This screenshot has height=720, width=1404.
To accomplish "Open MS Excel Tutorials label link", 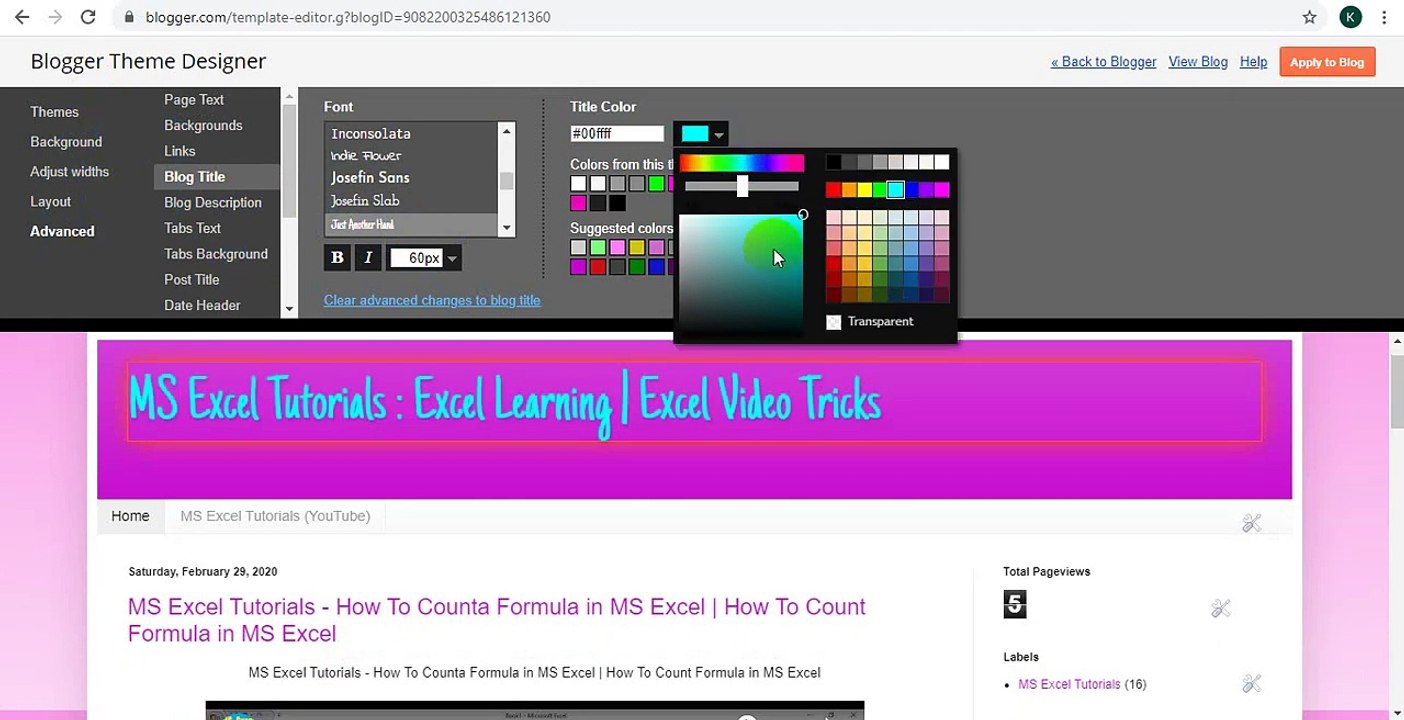I will [x=1069, y=684].
